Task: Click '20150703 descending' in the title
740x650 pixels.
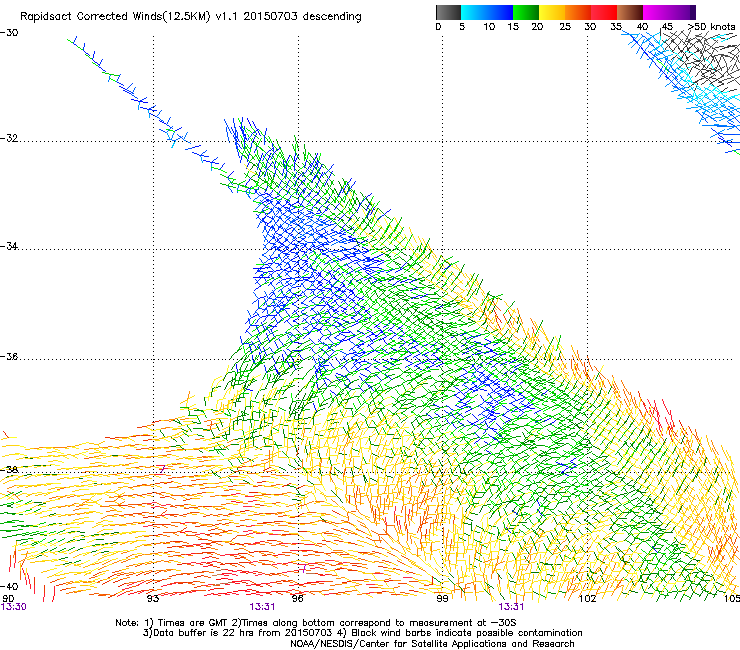Action: coord(303,17)
